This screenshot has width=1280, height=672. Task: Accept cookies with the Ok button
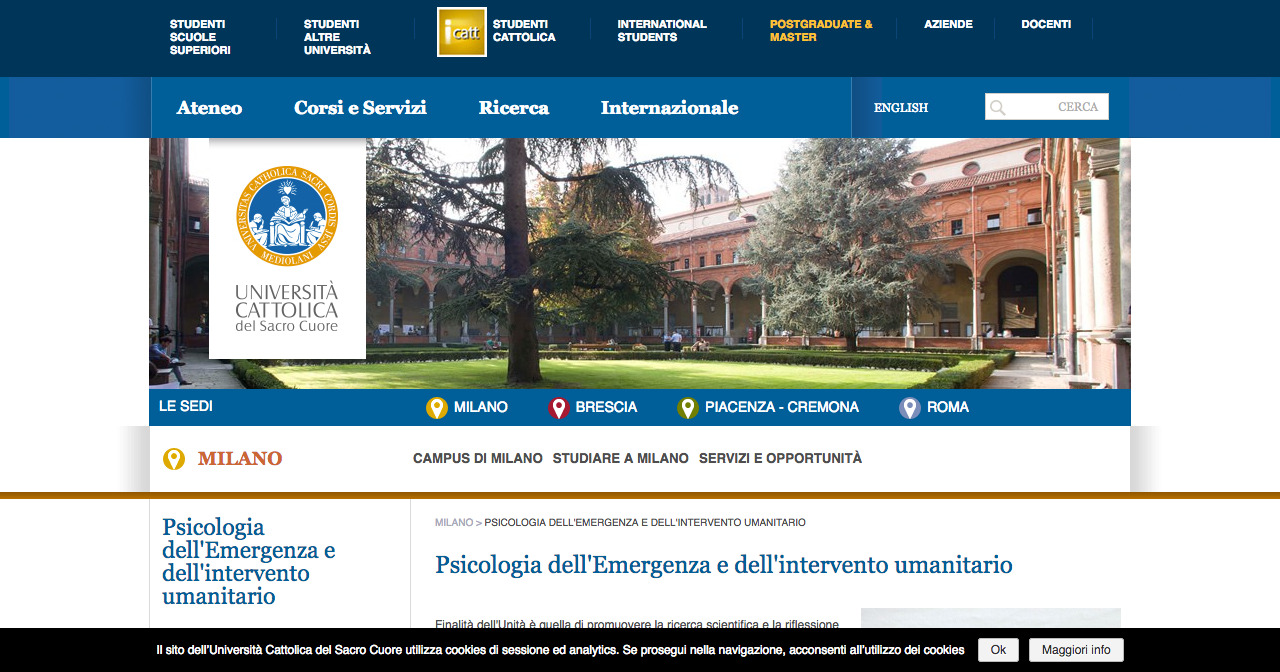point(998,650)
